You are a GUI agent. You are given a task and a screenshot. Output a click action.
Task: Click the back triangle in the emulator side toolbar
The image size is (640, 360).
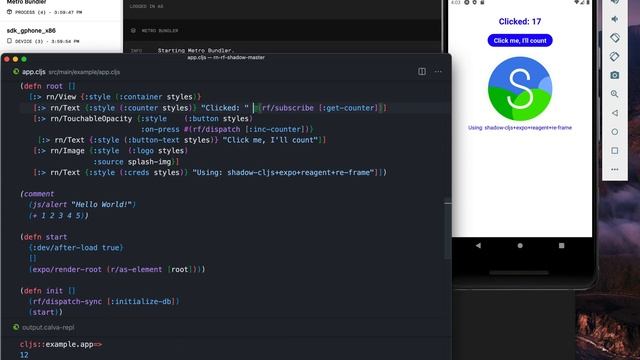(x=615, y=113)
